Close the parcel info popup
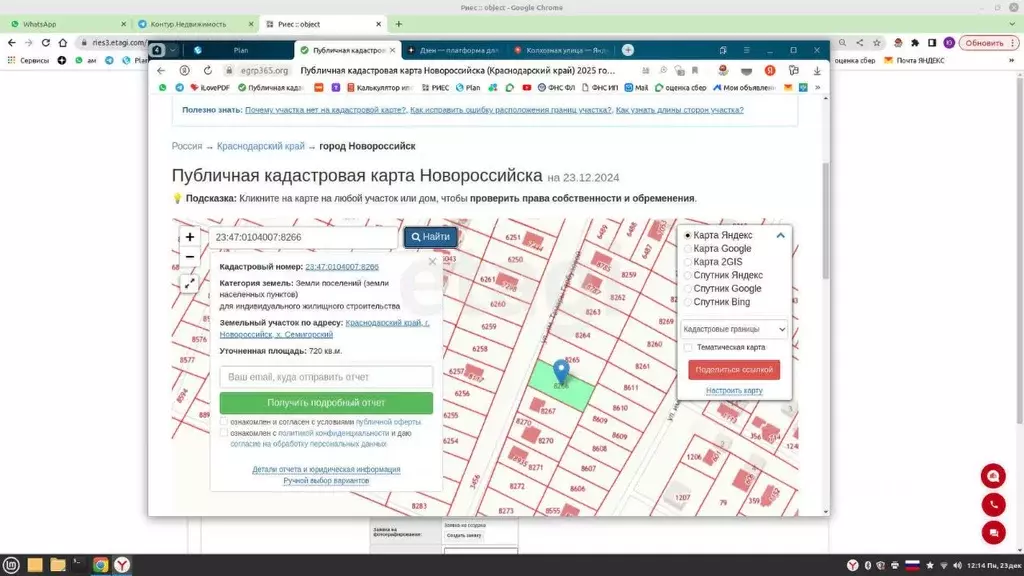Image resolution: width=1024 pixels, height=576 pixels. [x=432, y=262]
